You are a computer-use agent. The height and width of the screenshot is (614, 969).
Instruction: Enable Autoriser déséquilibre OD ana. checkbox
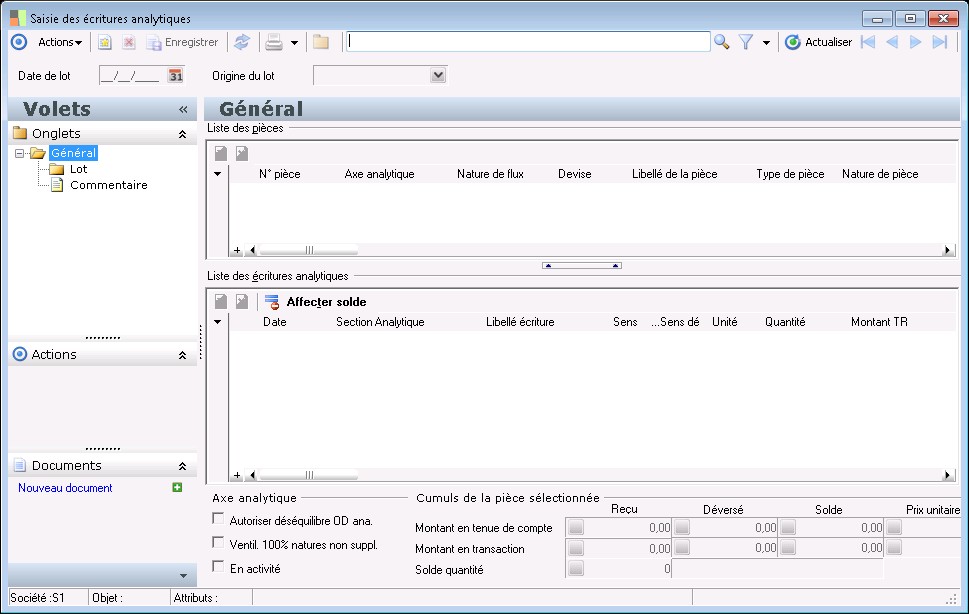(x=219, y=519)
